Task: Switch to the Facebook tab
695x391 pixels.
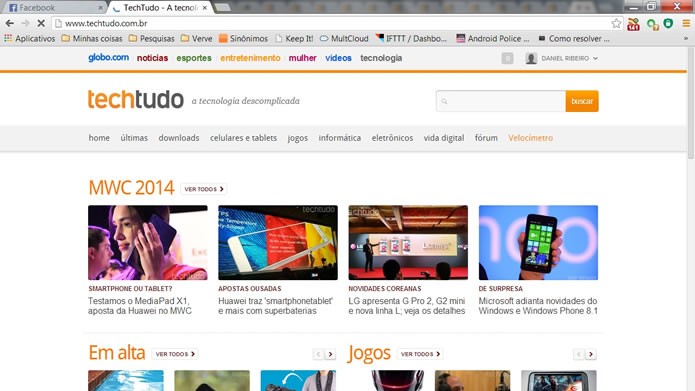Action: pyautogui.click(x=53, y=8)
